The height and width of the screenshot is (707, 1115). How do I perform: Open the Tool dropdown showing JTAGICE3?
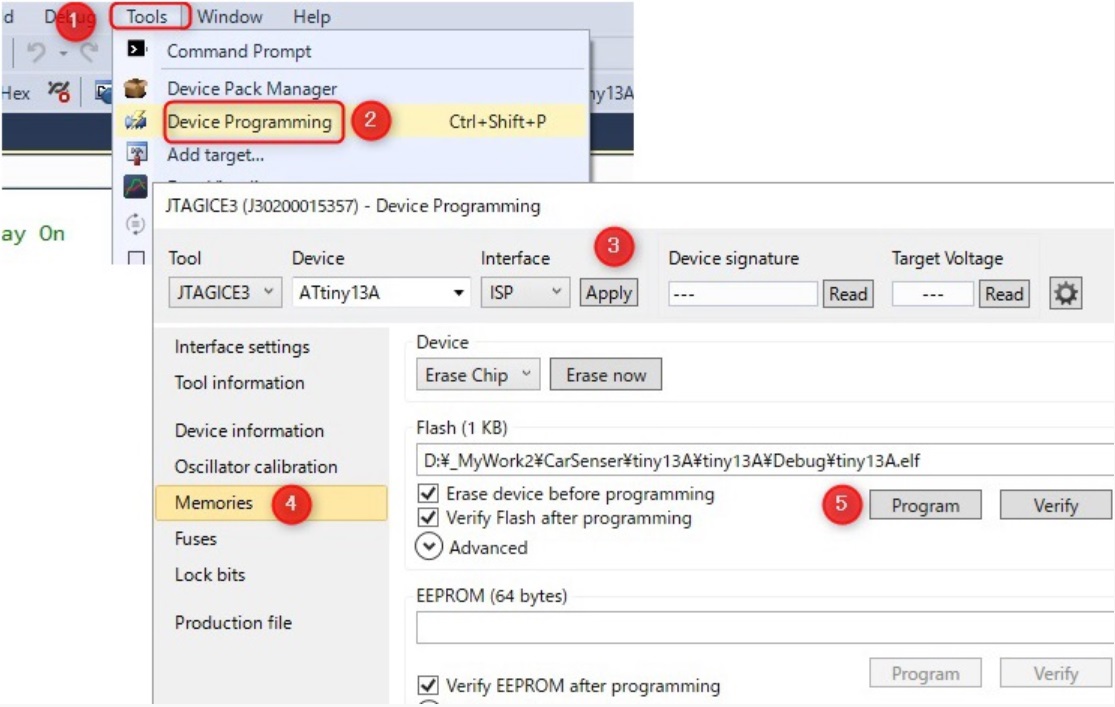click(x=225, y=293)
